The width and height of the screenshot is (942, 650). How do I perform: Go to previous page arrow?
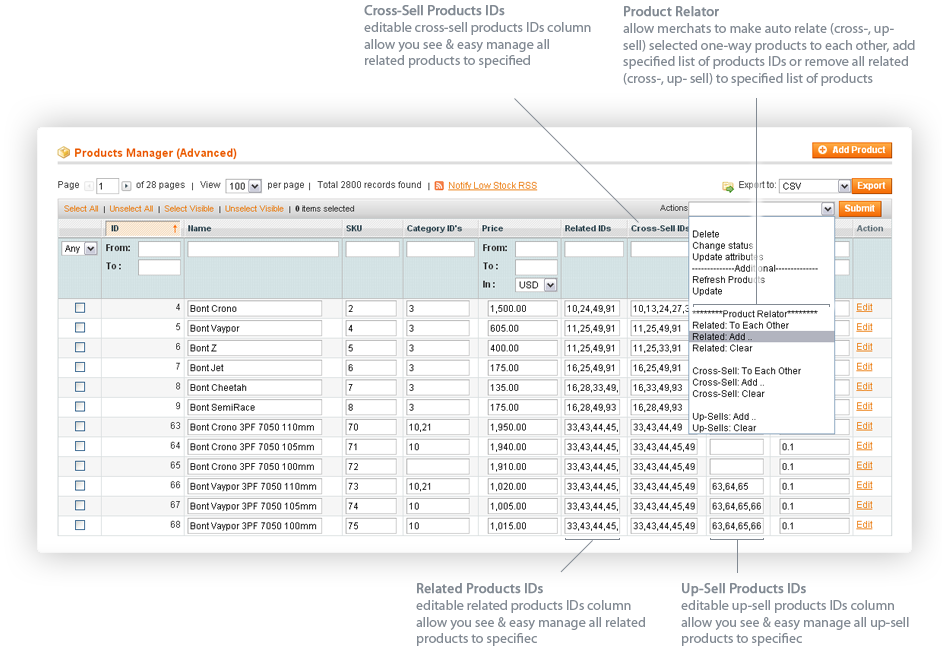click(89, 186)
